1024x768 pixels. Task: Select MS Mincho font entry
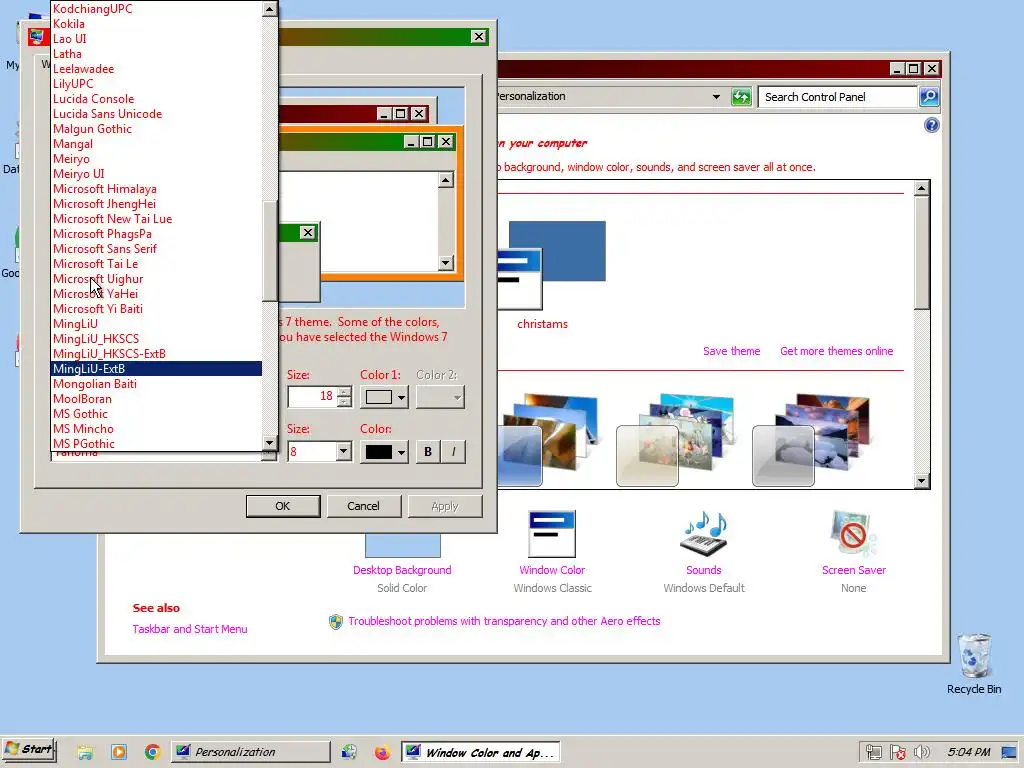[83, 429]
